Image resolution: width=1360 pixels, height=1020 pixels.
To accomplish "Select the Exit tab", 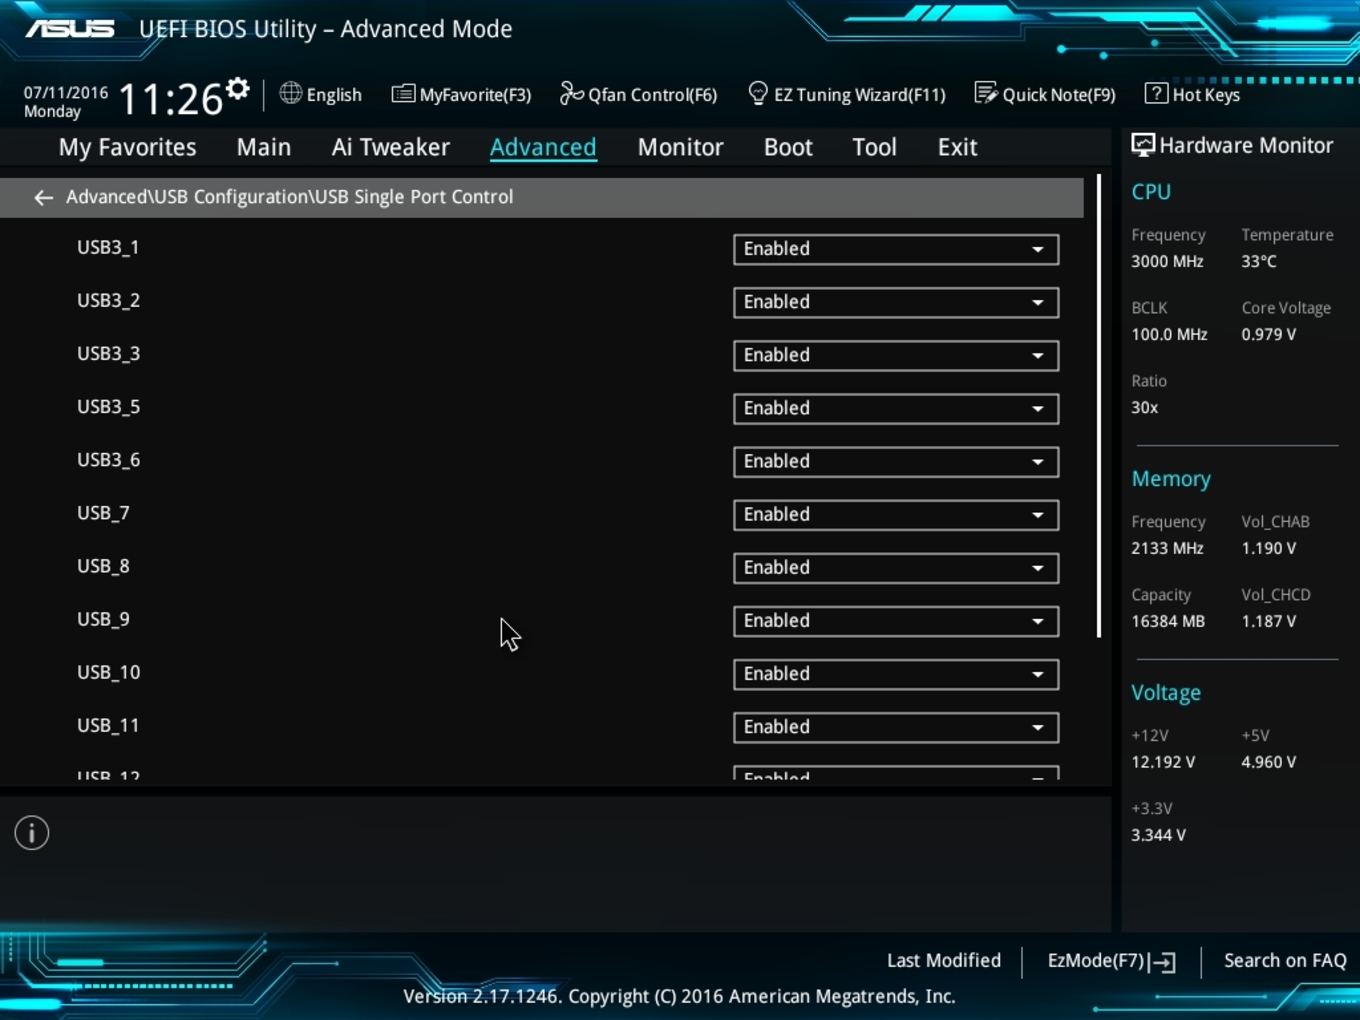I will pos(957,147).
